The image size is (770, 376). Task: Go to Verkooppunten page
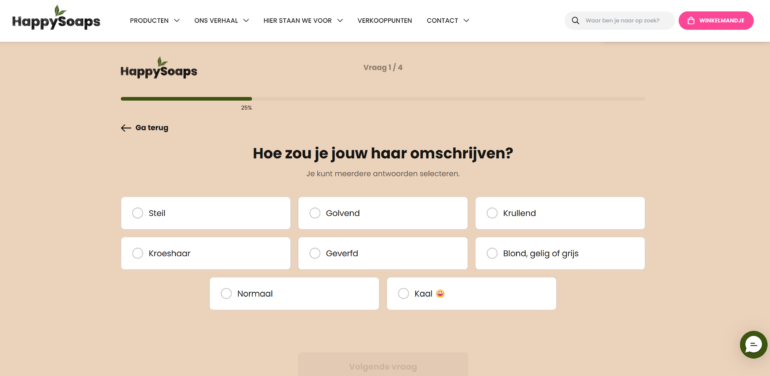click(385, 21)
